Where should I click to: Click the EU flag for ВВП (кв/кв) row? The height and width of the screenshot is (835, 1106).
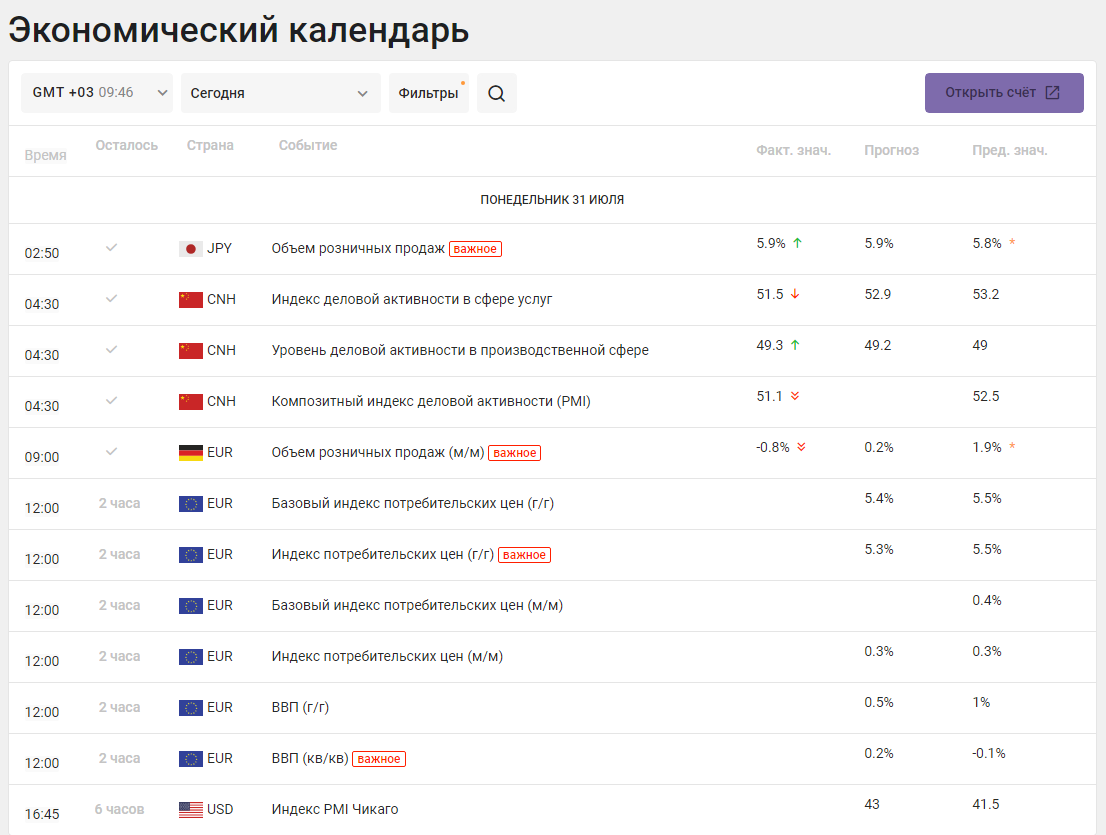(x=190, y=759)
